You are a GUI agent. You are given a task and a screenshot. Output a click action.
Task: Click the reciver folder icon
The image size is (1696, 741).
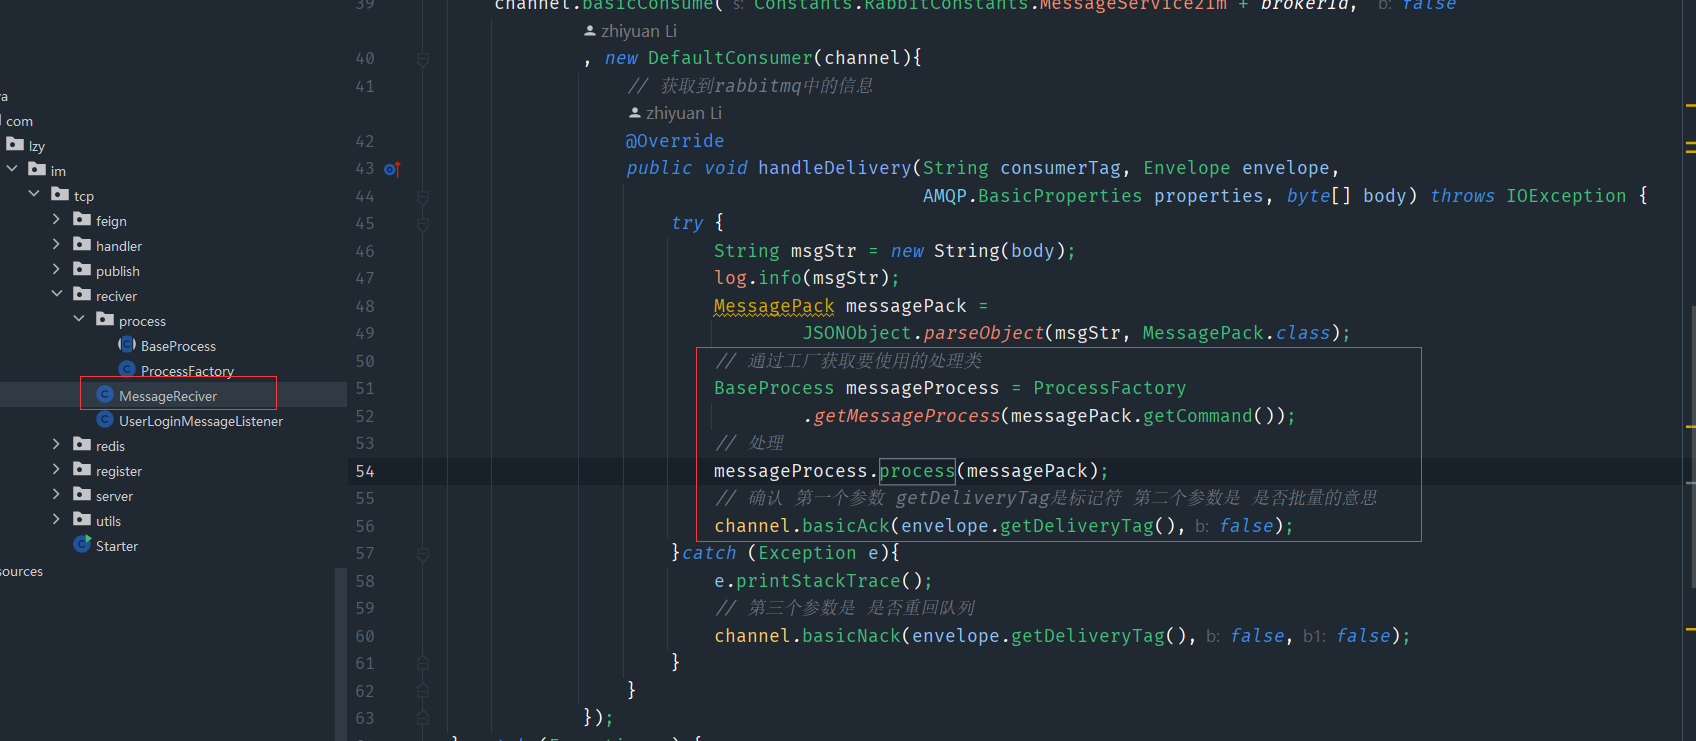click(x=82, y=294)
